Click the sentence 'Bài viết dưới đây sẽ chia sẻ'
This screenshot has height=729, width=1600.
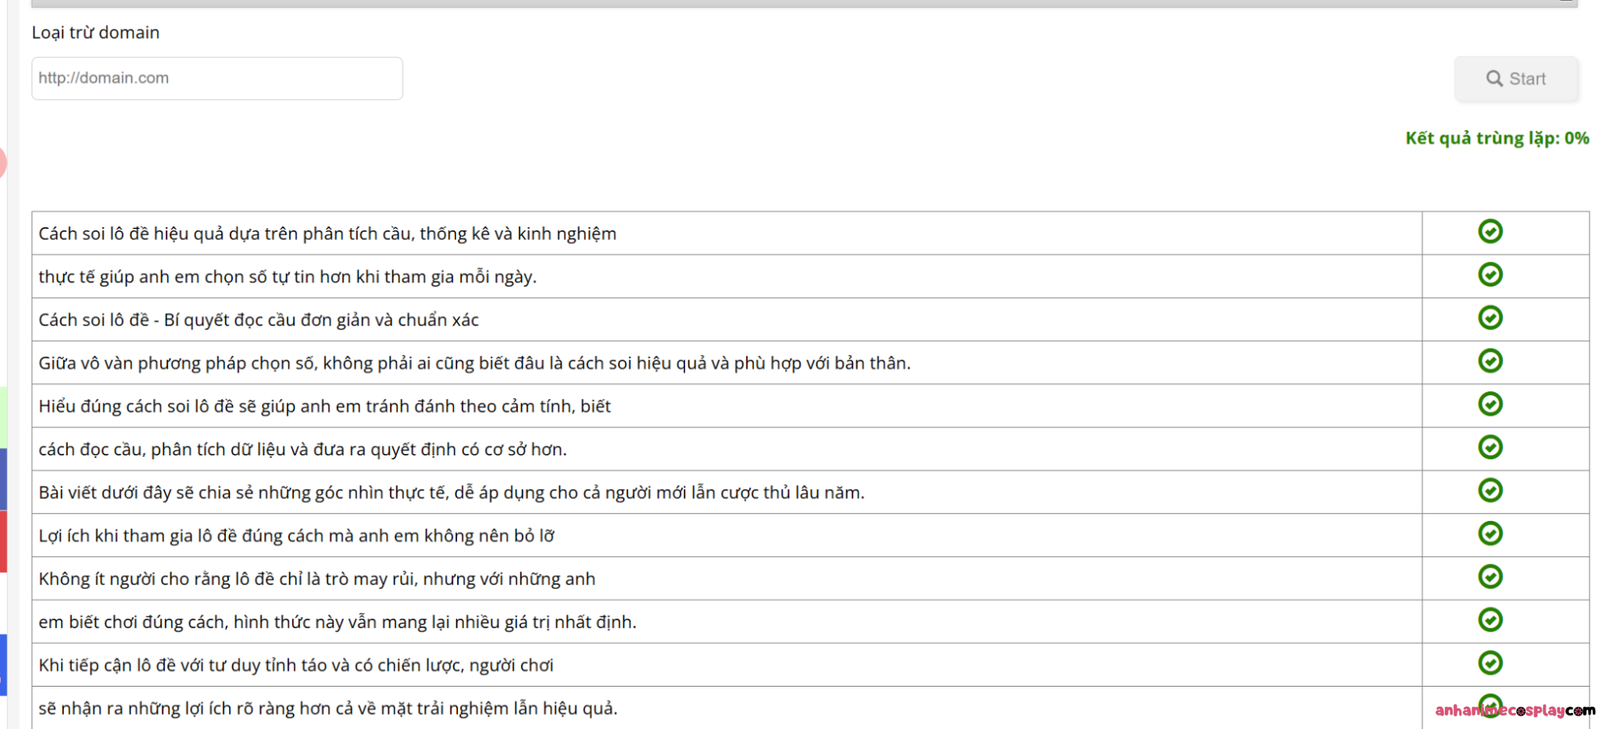click(451, 492)
